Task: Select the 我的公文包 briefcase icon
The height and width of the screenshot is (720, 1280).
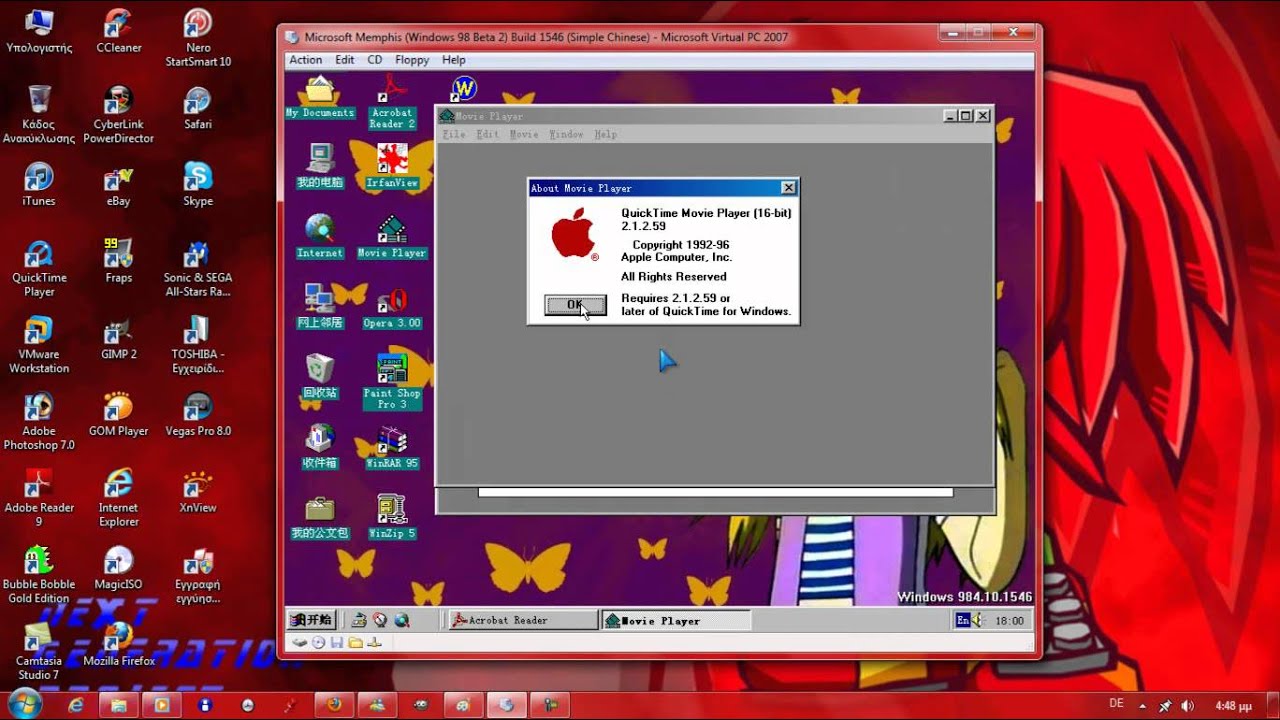Action: coord(320,517)
